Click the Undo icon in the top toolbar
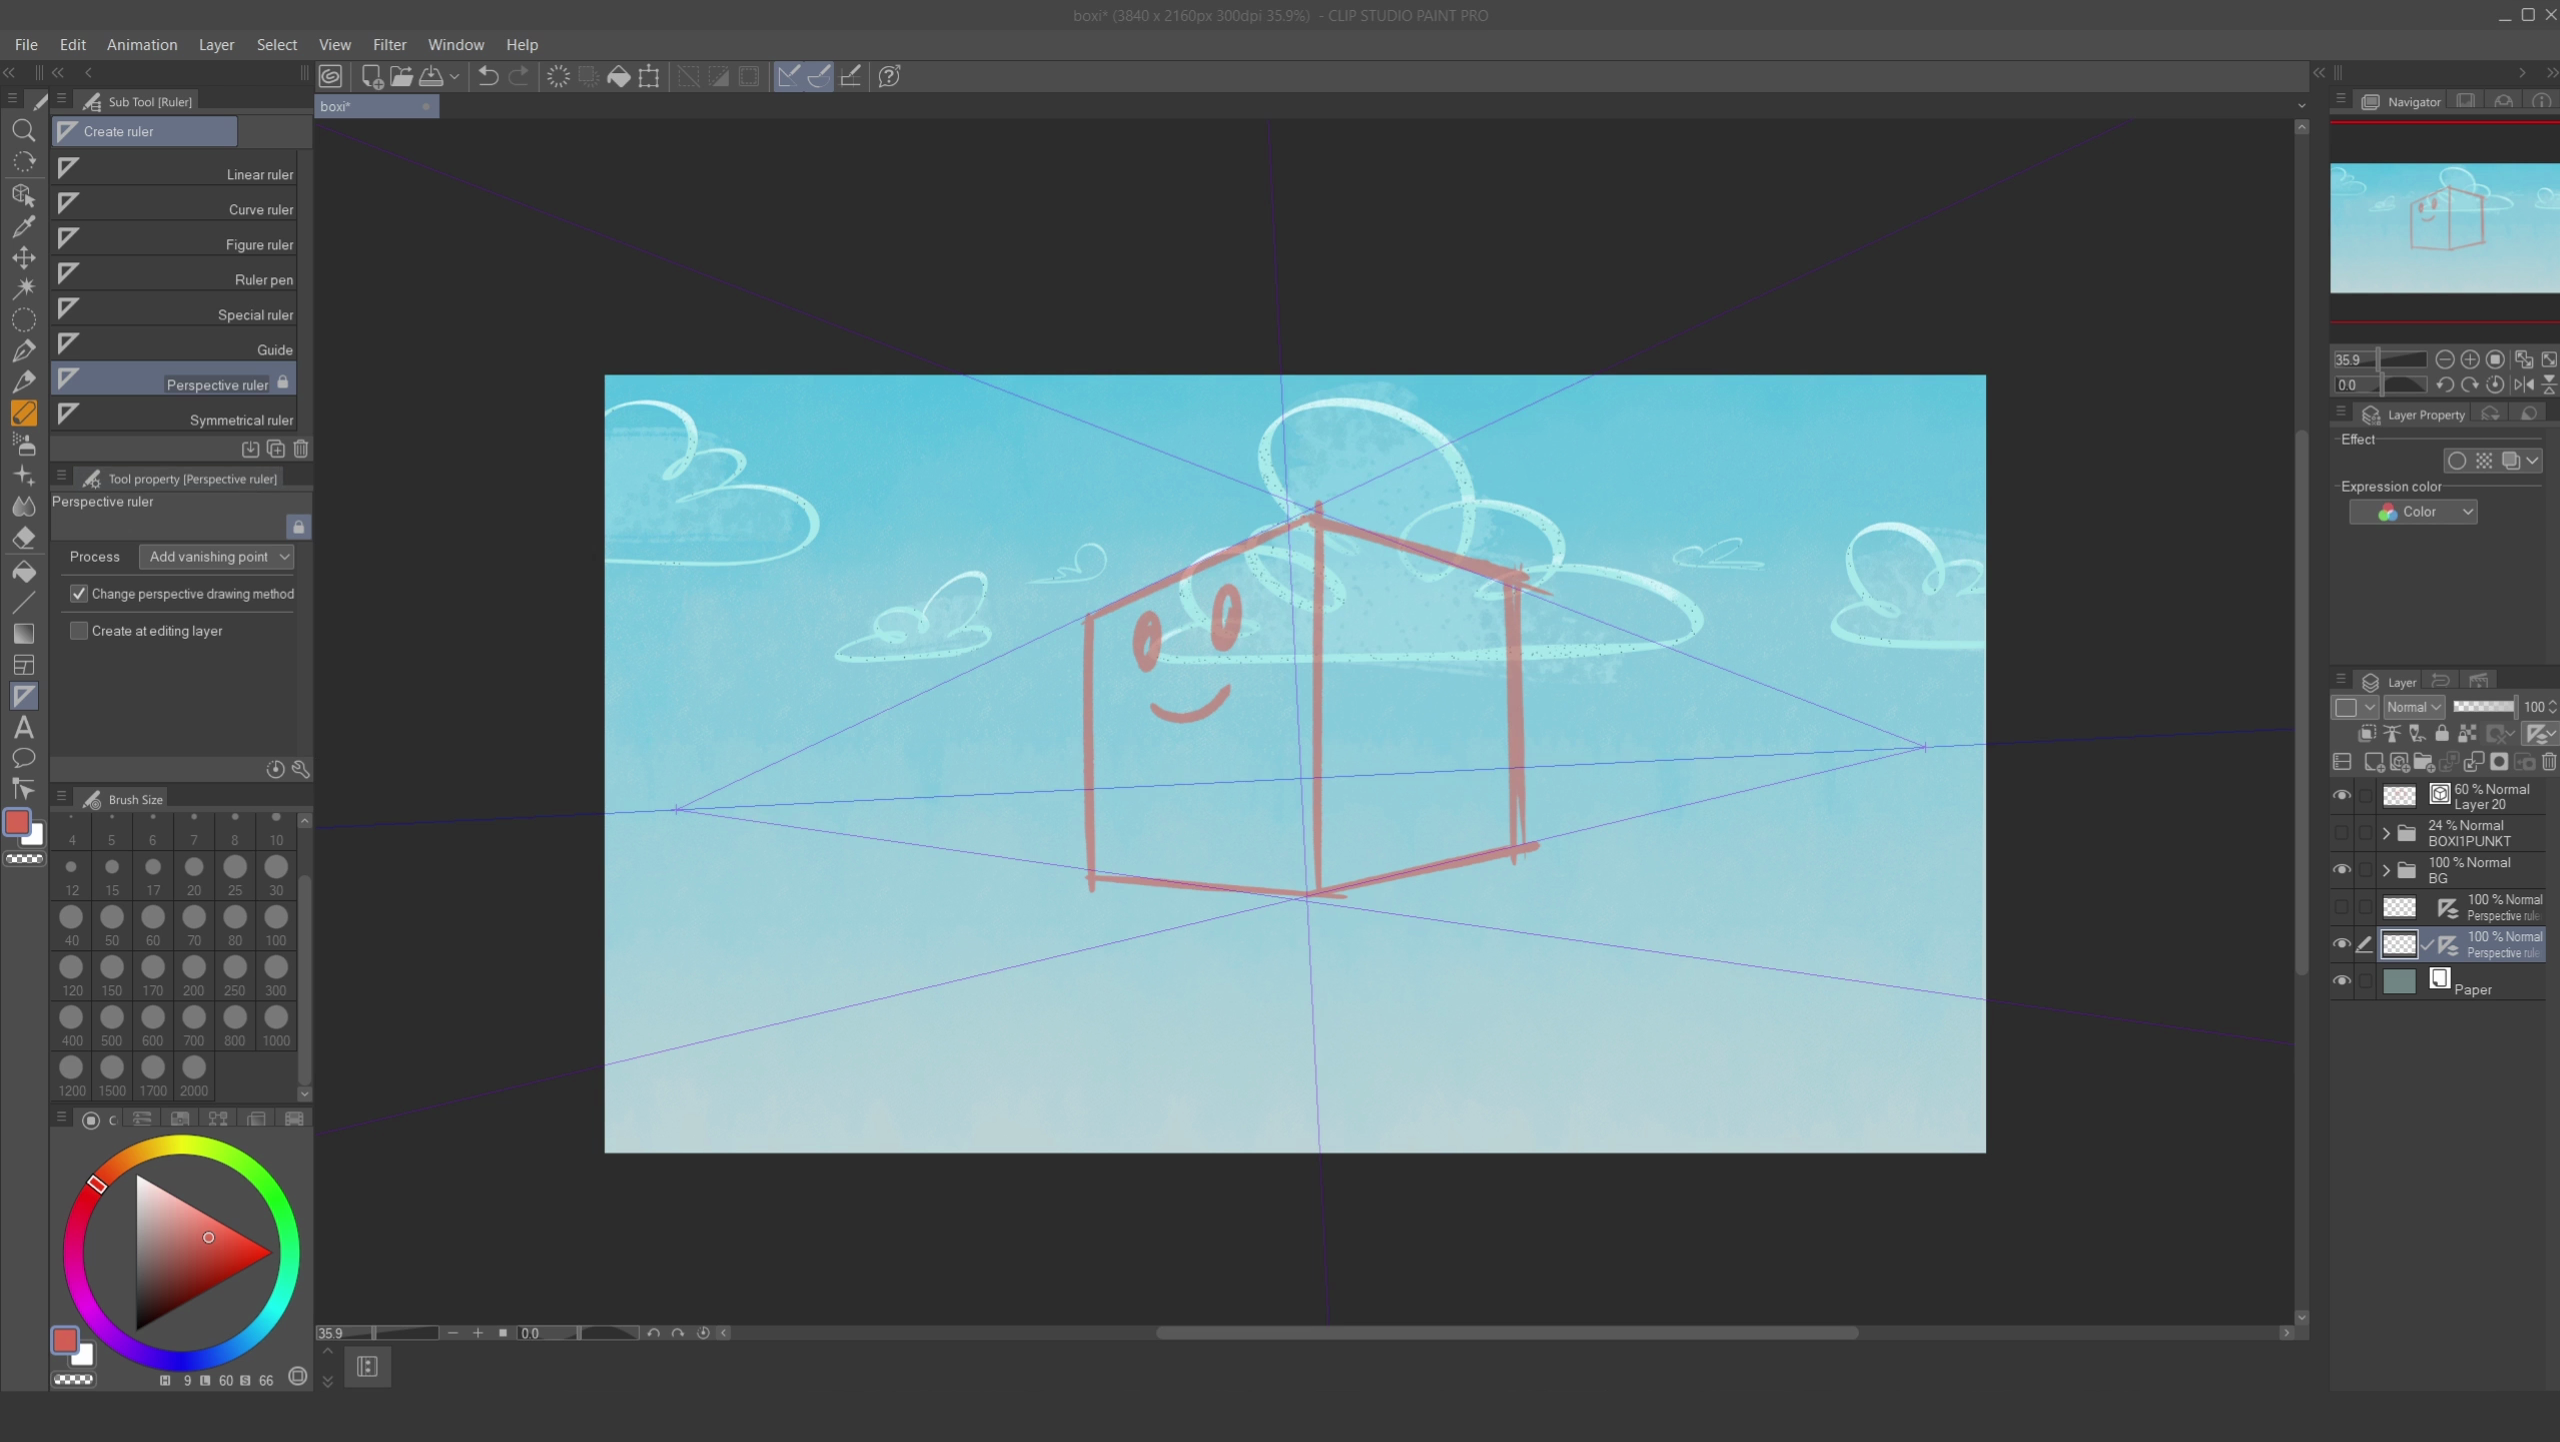The width and height of the screenshot is (2560, 1442). [487, 75]
